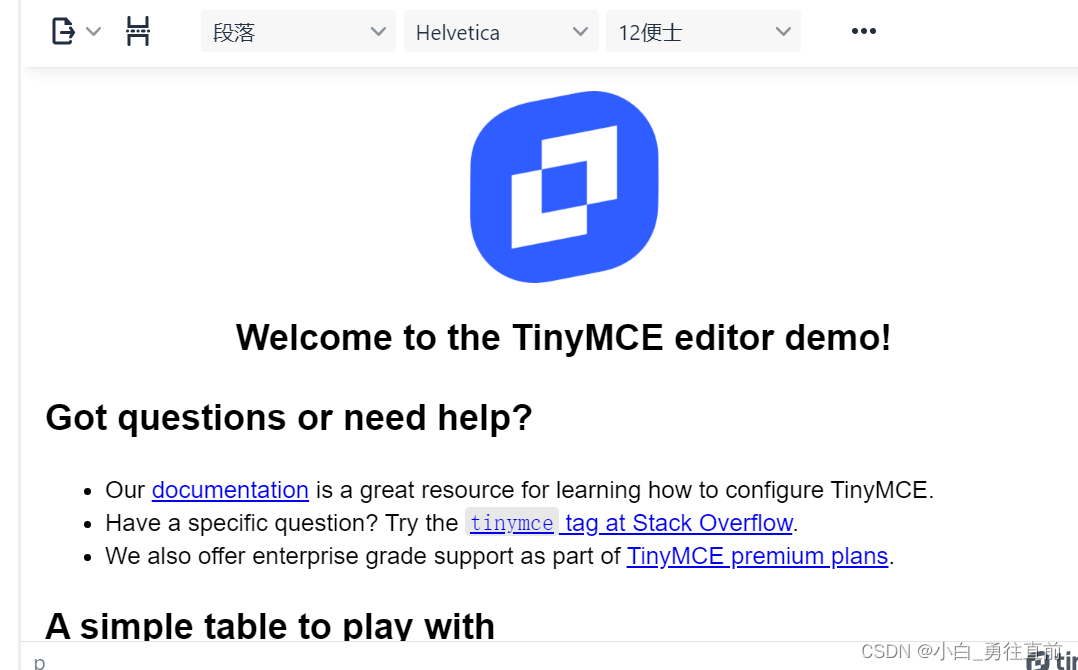Viewport: 1078px width, 670px height.
Task: Open the export options chevron dropdown
Action: (x=93, y=31)
